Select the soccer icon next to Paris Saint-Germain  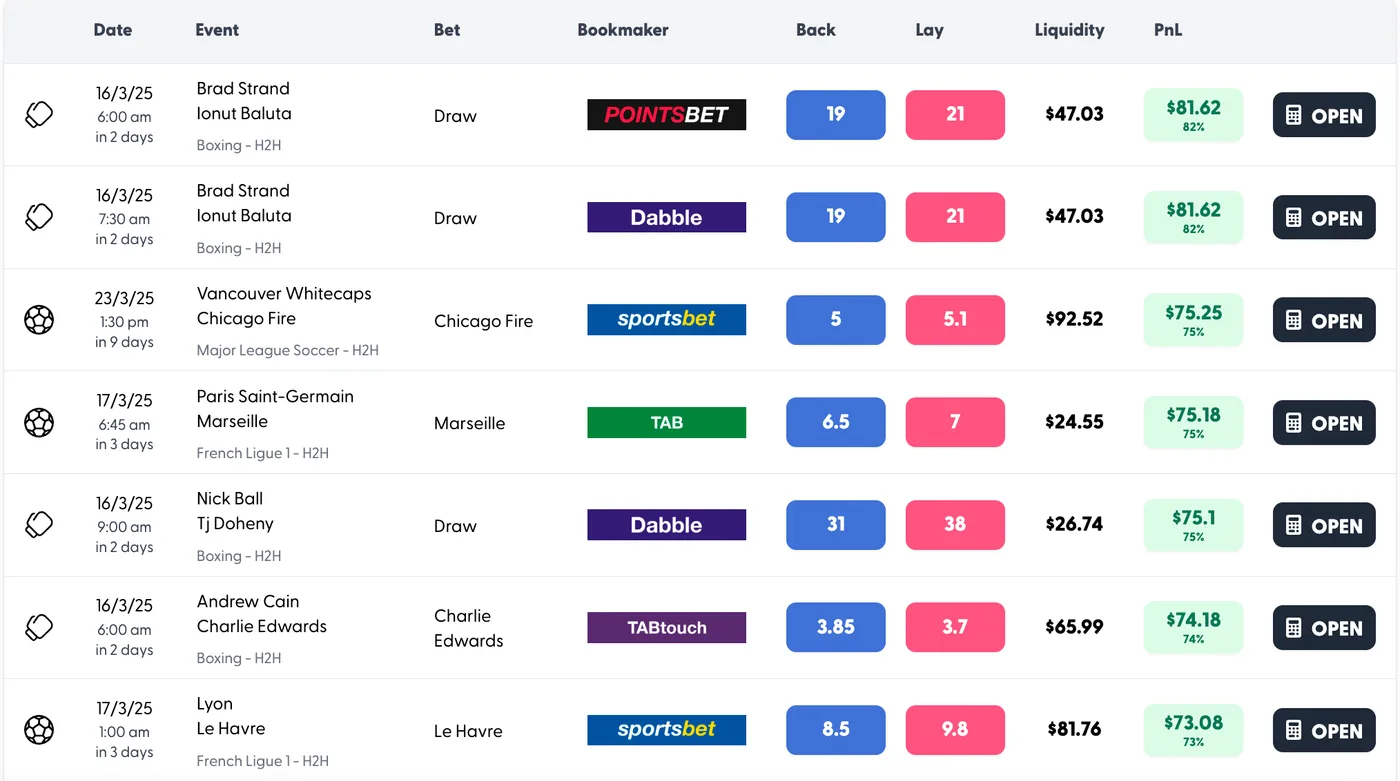click(x=39, y=422)
